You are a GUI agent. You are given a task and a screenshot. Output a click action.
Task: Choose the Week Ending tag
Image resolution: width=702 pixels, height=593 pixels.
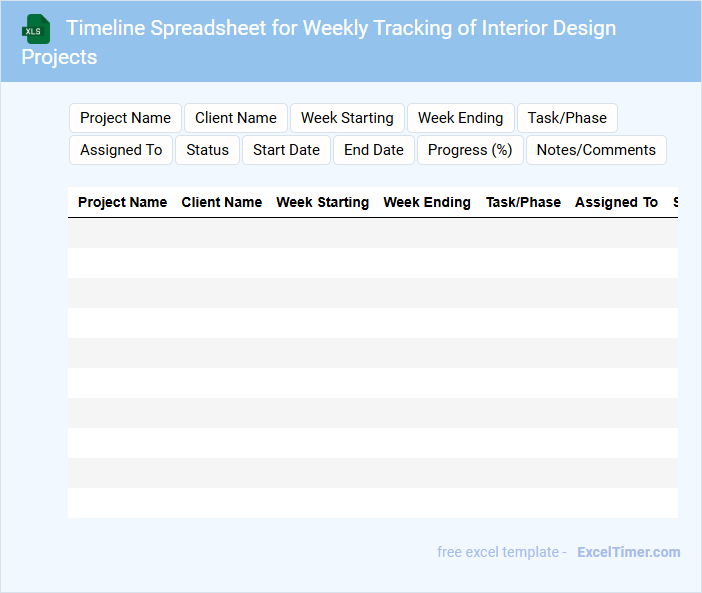(x=460, y=118)
